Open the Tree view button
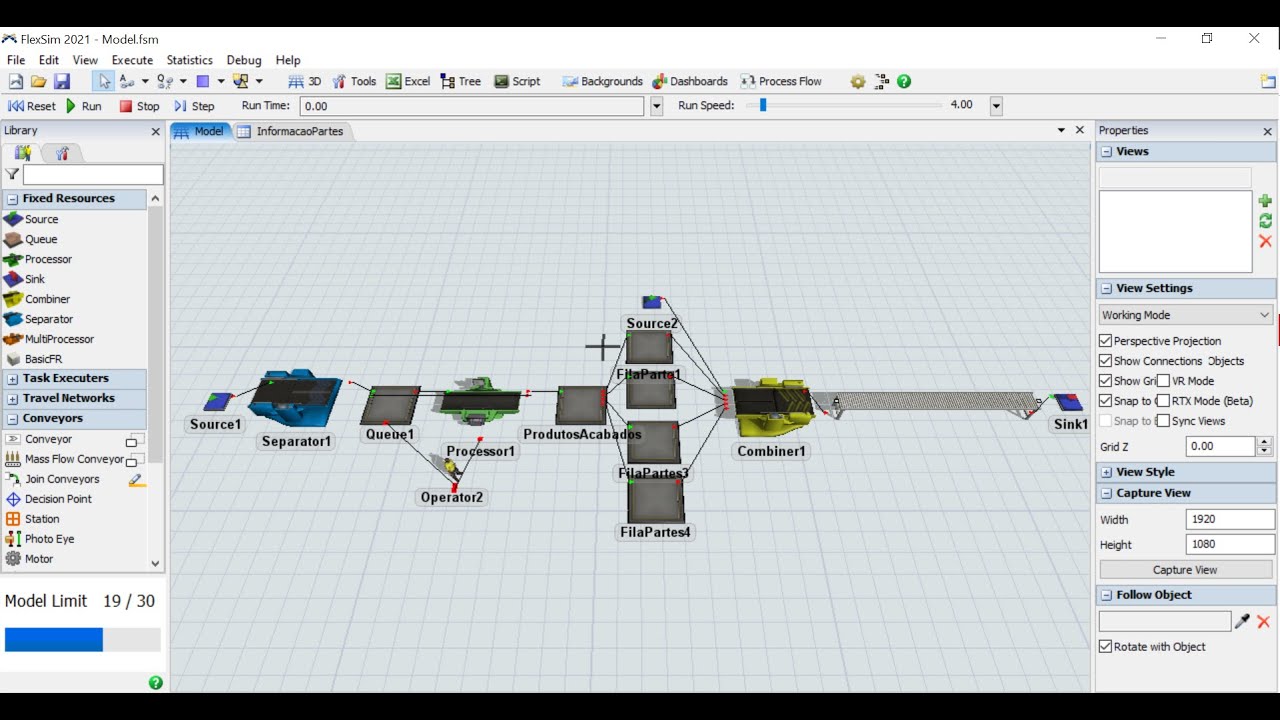This screenshot has height=720, width=1280. (461, 82)
